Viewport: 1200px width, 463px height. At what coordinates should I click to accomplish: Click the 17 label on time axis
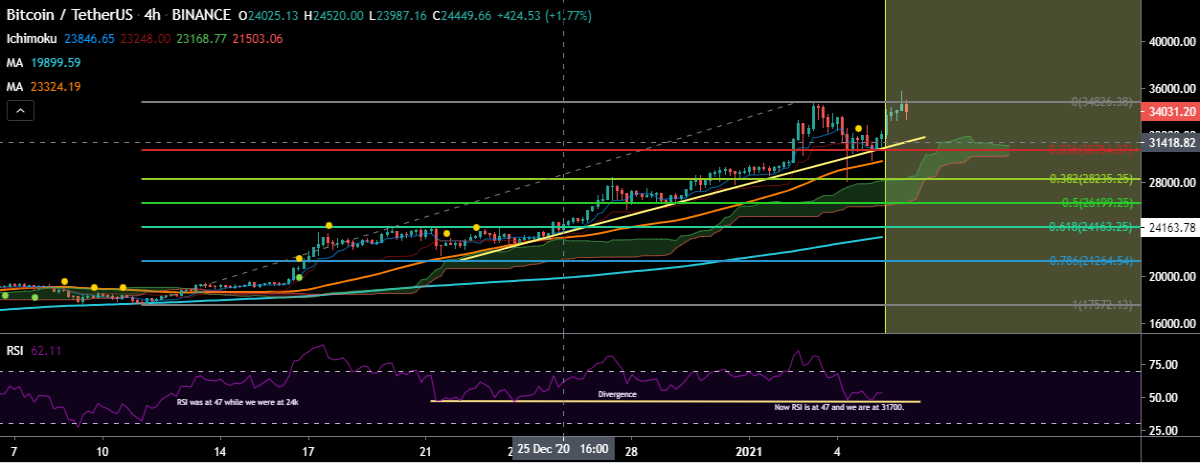click(308, 450)
